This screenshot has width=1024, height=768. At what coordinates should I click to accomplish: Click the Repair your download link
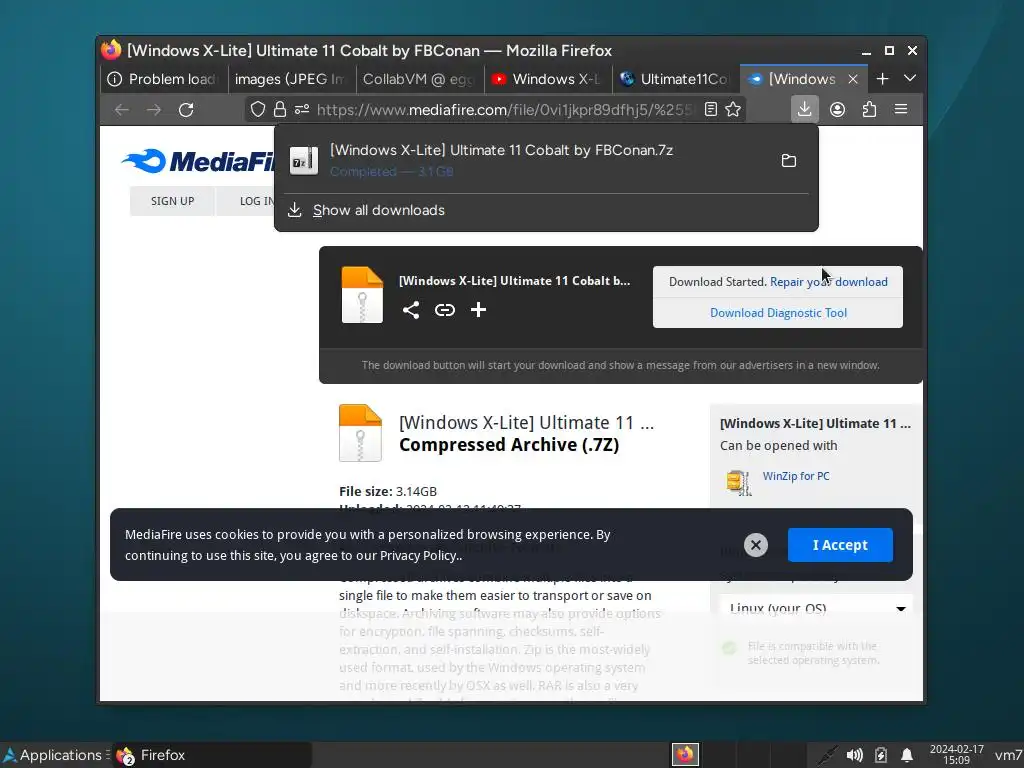(x=829, y=282)
